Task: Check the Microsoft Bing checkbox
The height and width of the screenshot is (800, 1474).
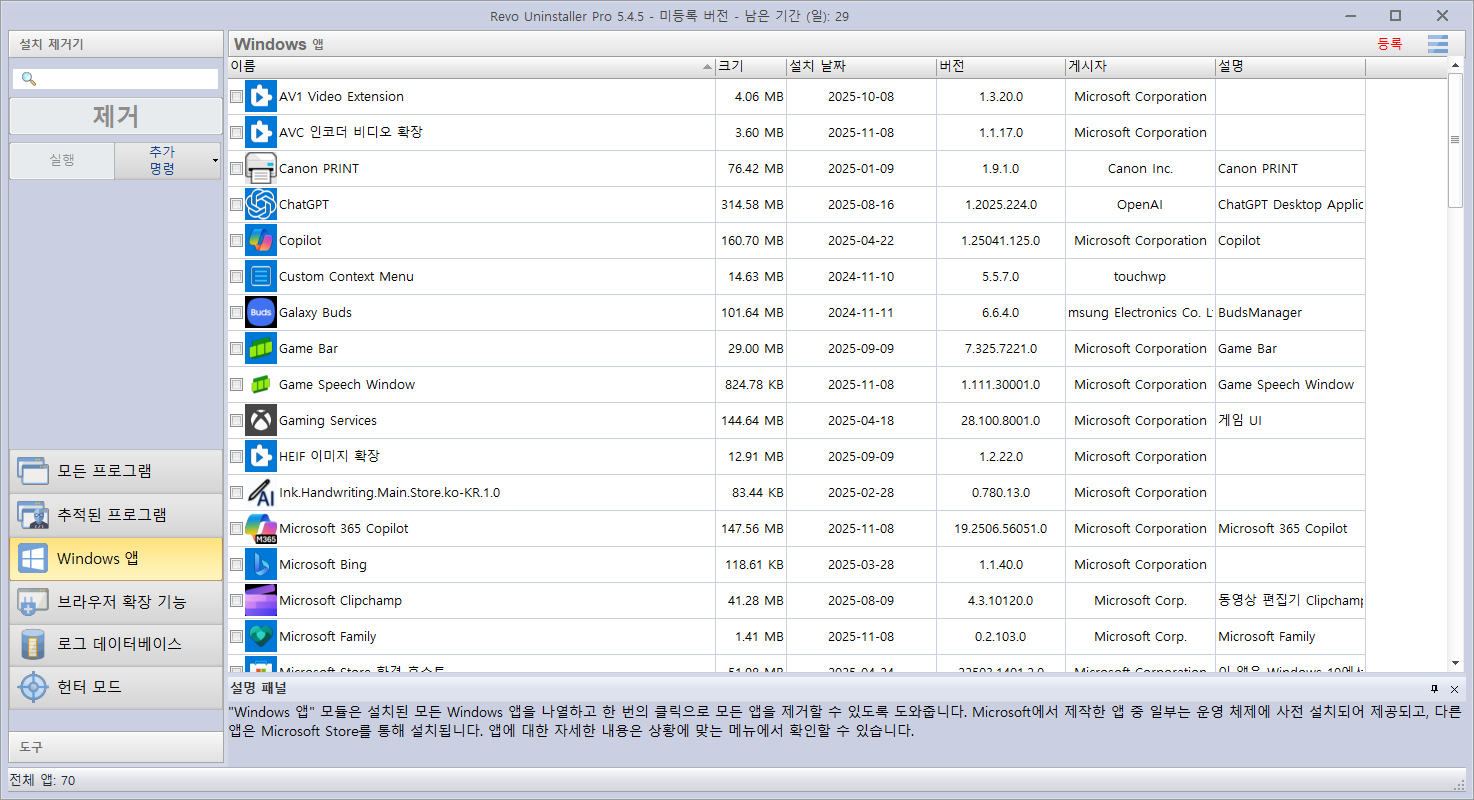Action: (x=236, y=565)
